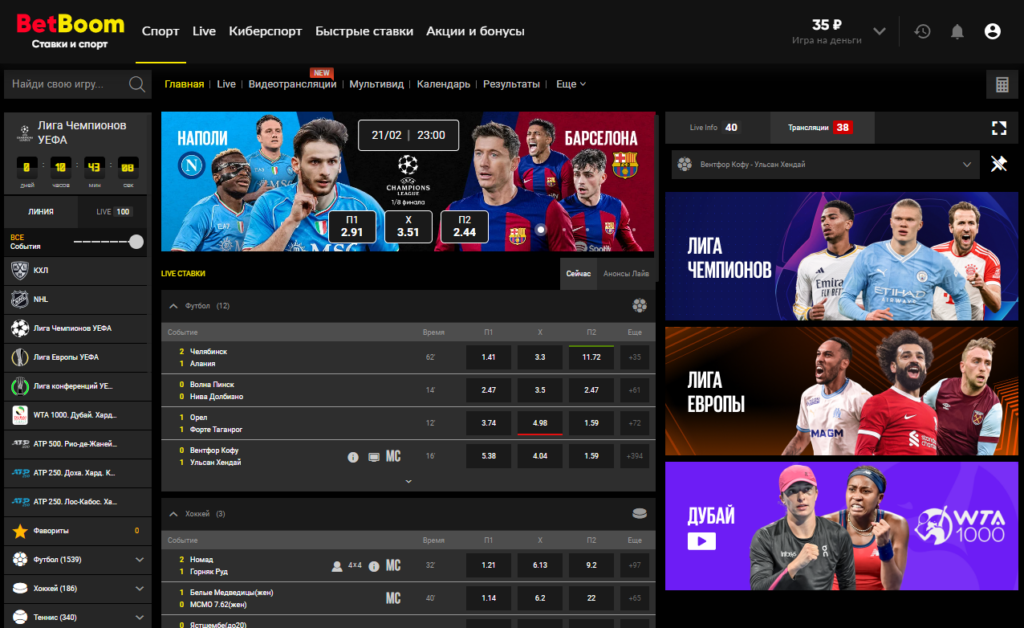The image size is (1024, 628).
Task: Expand video panel to fullscreen
Action: click(999, 128)
